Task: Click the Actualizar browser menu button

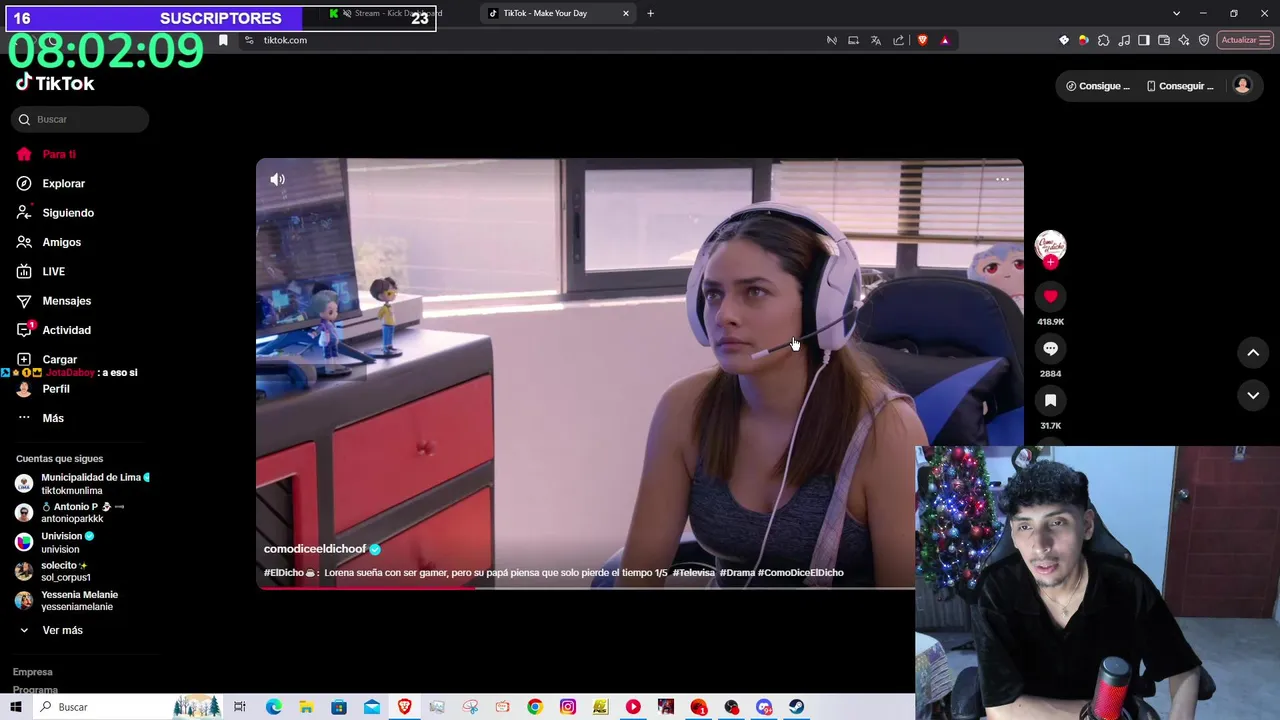Action: 1245,40
